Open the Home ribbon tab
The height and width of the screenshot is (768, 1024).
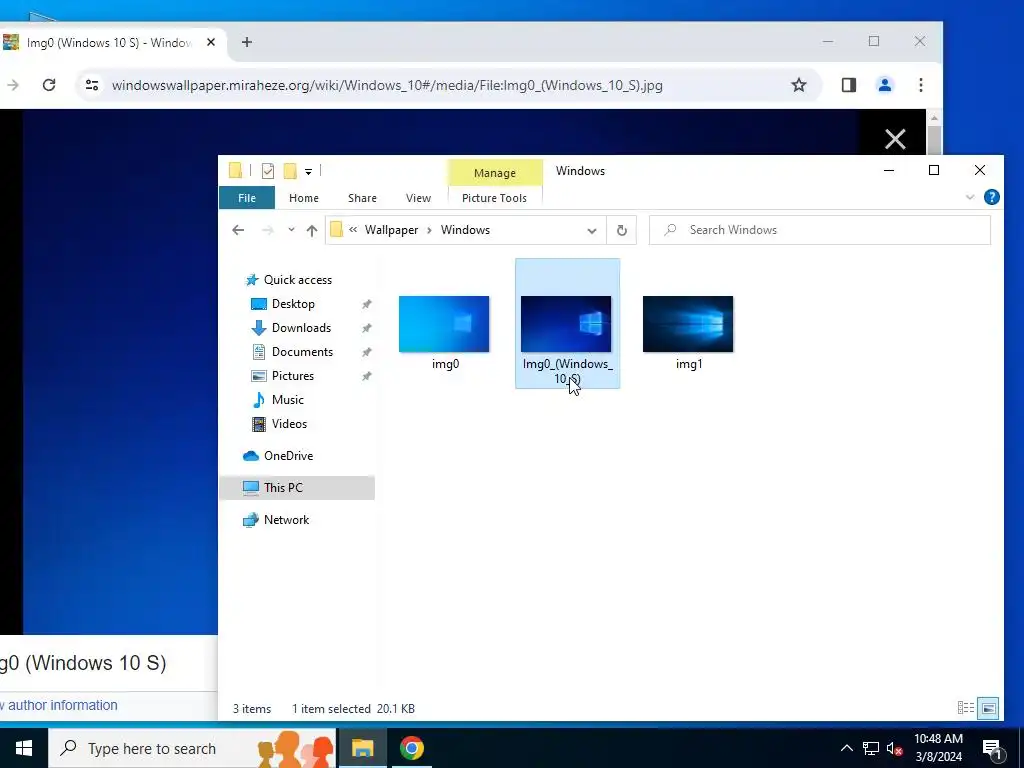[x=304, y=198]
